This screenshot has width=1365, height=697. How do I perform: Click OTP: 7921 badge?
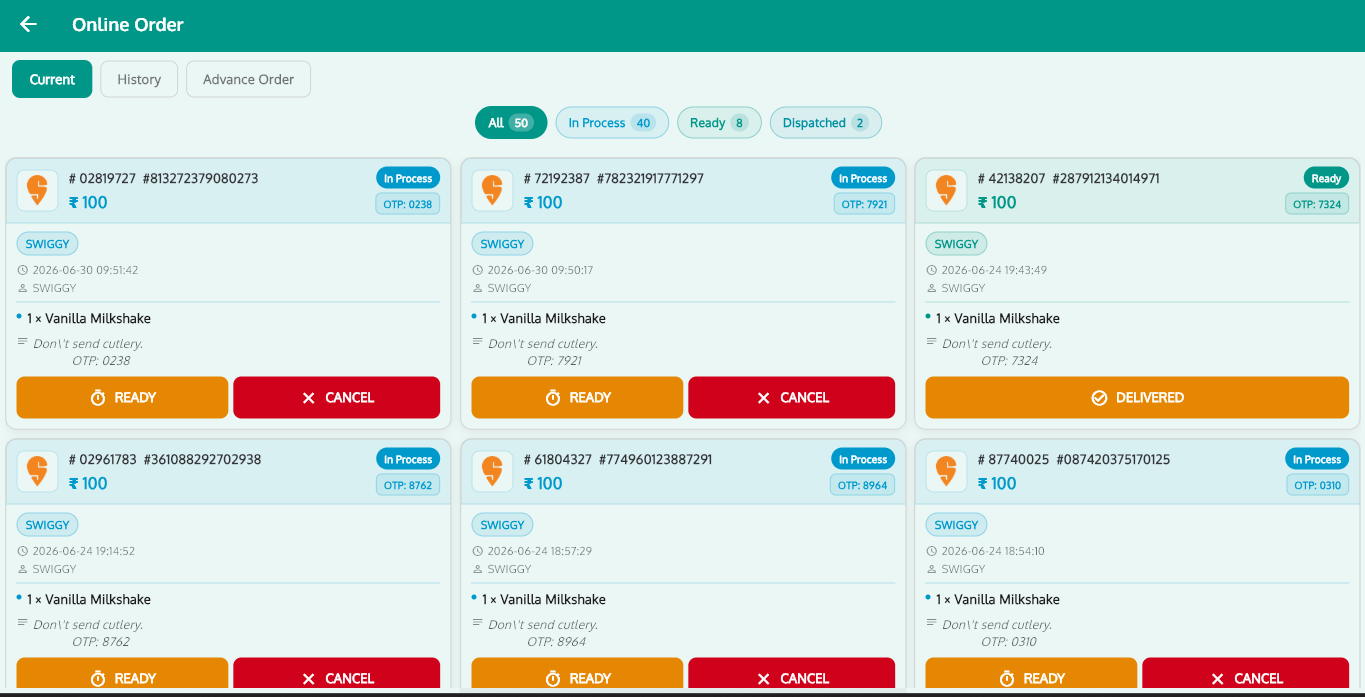click(864, 204)
